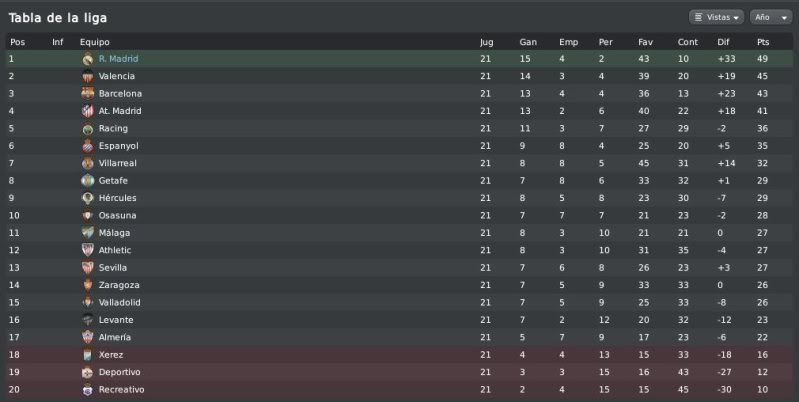799x402 pixels.
Task: Click the Deportivo club crest icon
Action: (88, 372)
